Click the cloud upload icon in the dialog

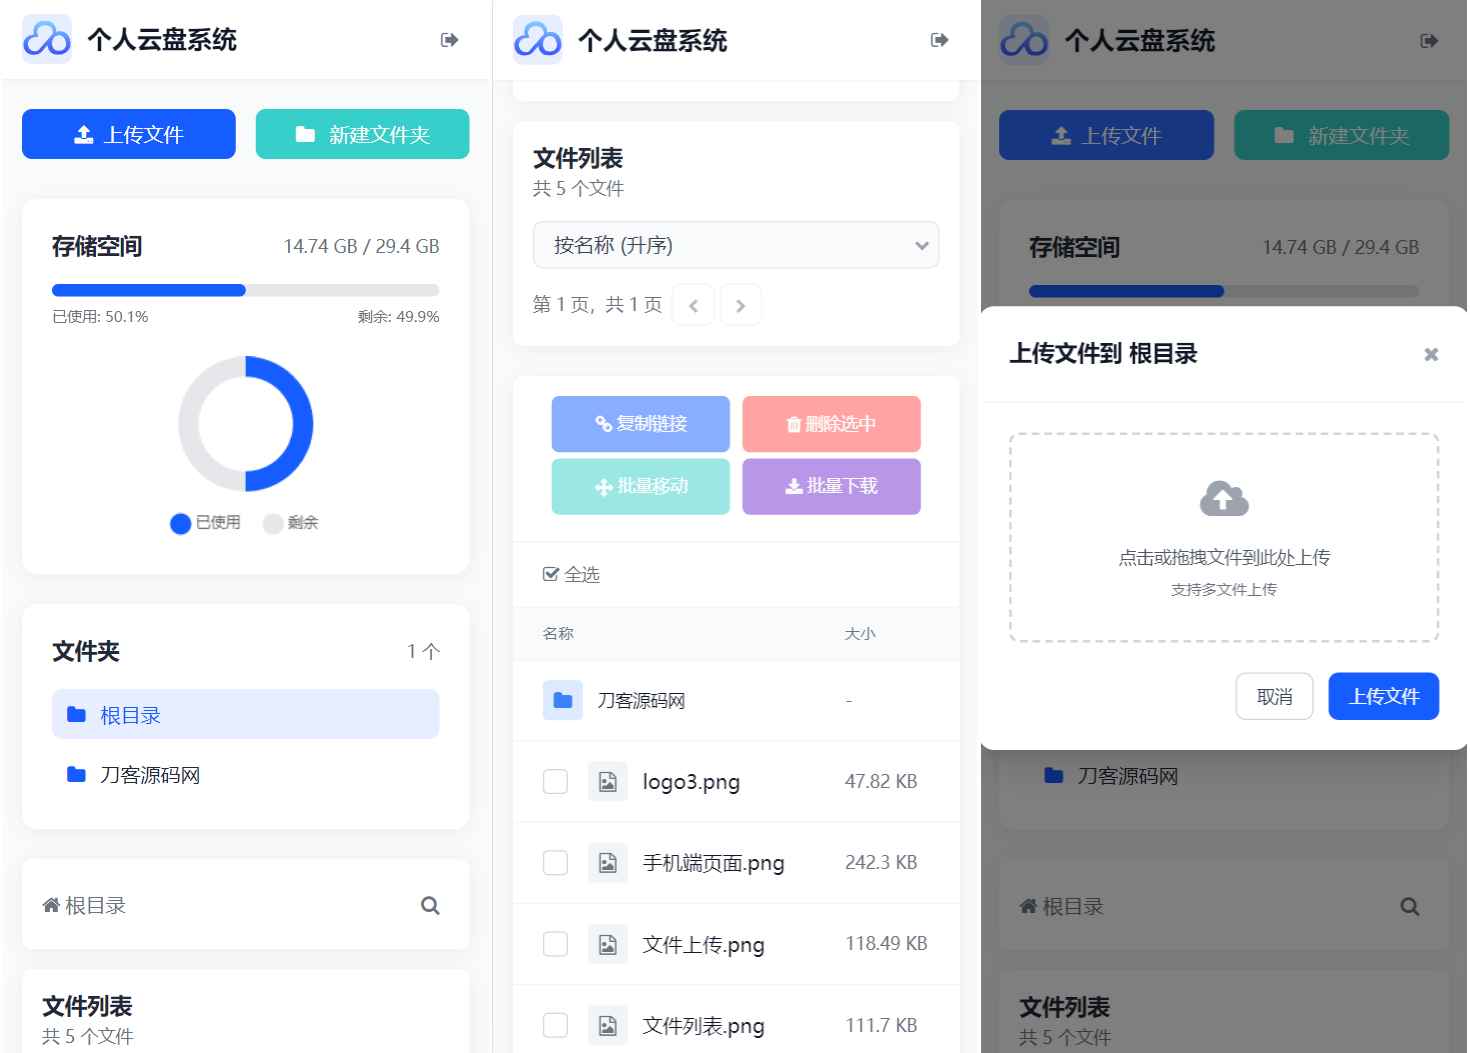tap(1222, 497)
